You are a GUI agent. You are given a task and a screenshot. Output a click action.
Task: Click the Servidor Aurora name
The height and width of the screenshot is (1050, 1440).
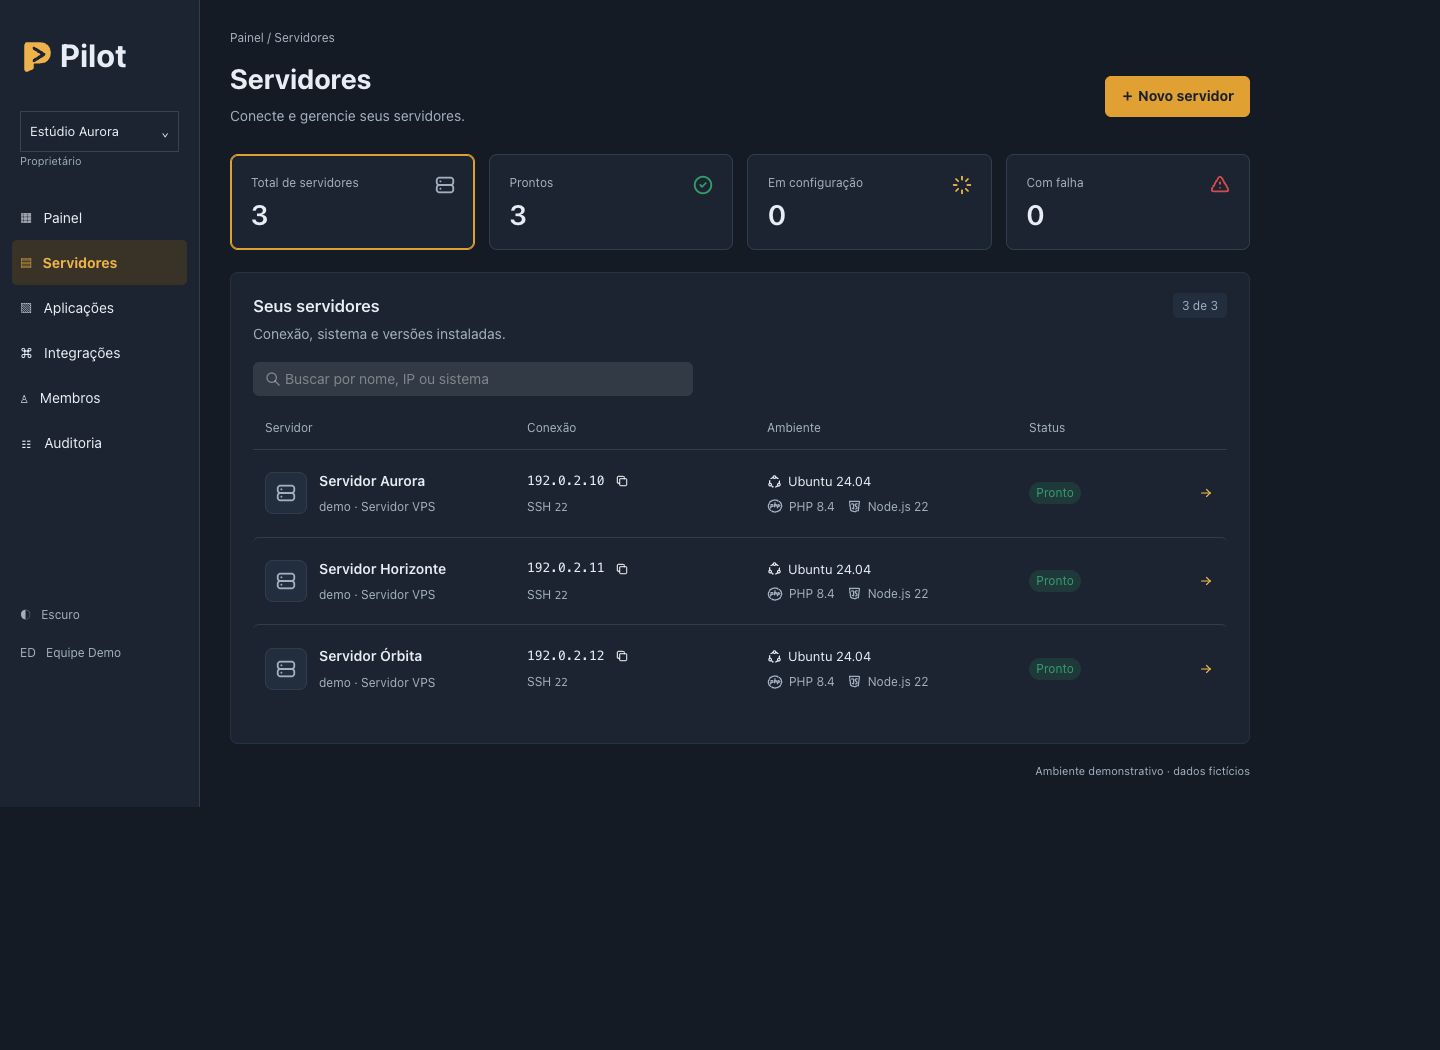372,481
